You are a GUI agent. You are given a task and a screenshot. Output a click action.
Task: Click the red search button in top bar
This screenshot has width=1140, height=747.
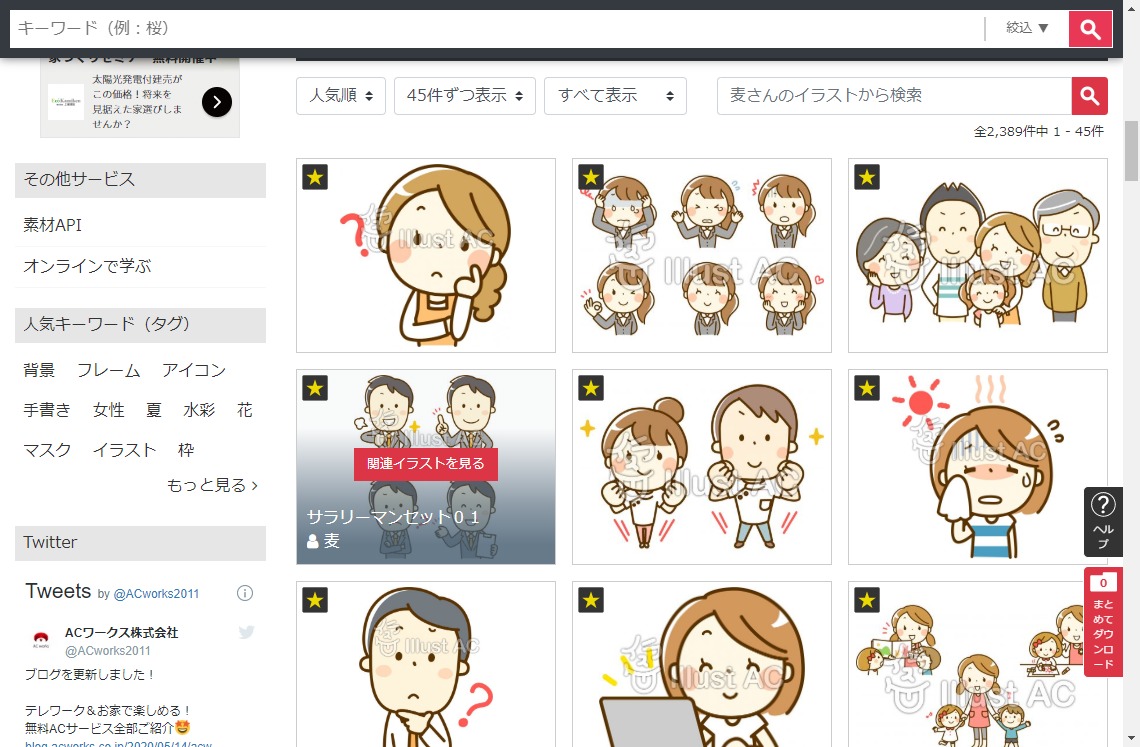pos(1089,28)
